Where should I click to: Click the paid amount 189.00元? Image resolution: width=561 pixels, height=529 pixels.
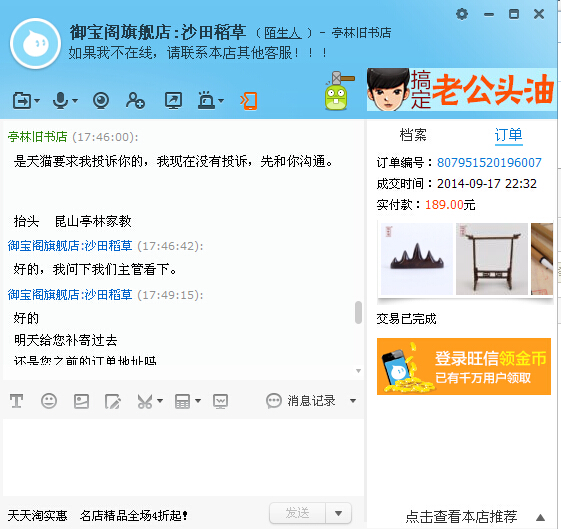click(450, 205)
